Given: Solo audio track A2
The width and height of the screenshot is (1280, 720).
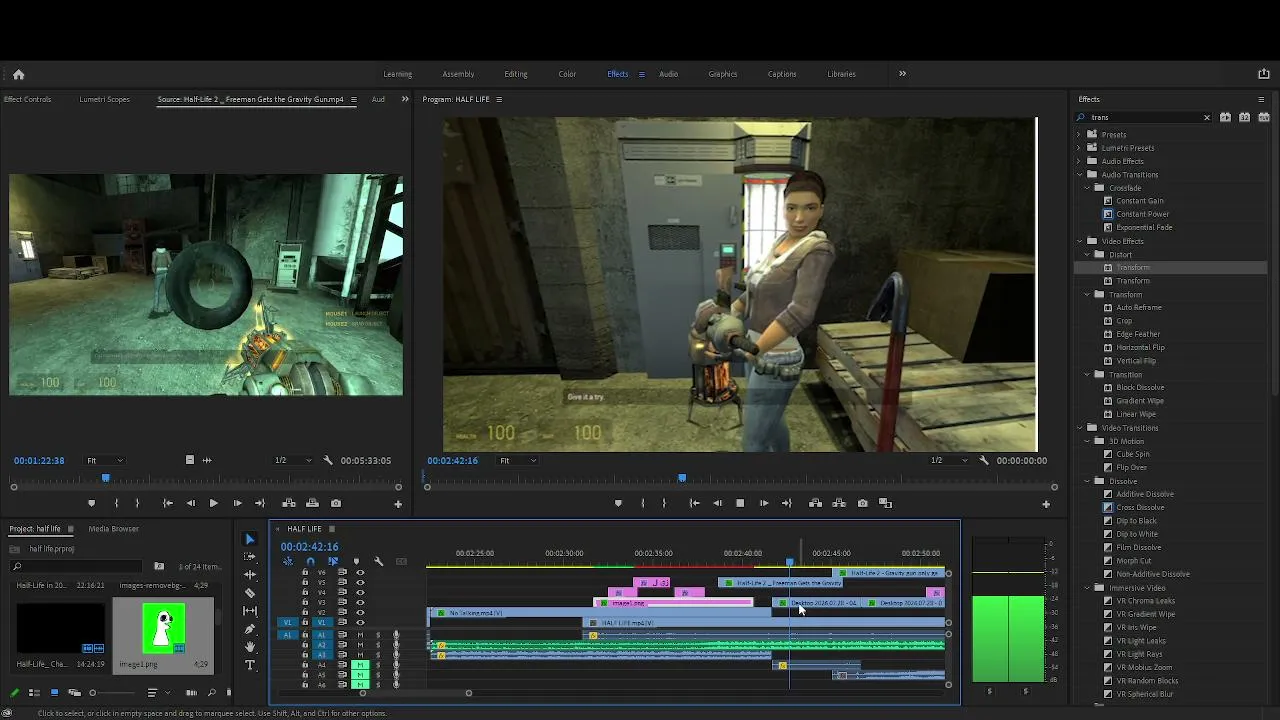Looking at the screenshot, I should coord(378,645).
